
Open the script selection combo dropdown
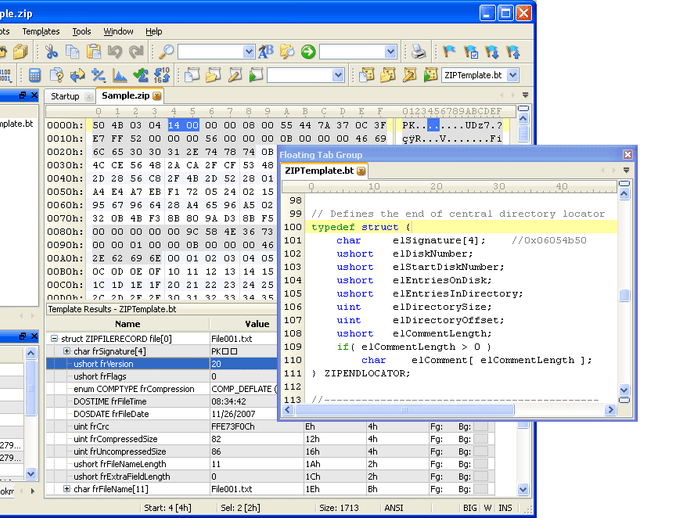[338, 75]
